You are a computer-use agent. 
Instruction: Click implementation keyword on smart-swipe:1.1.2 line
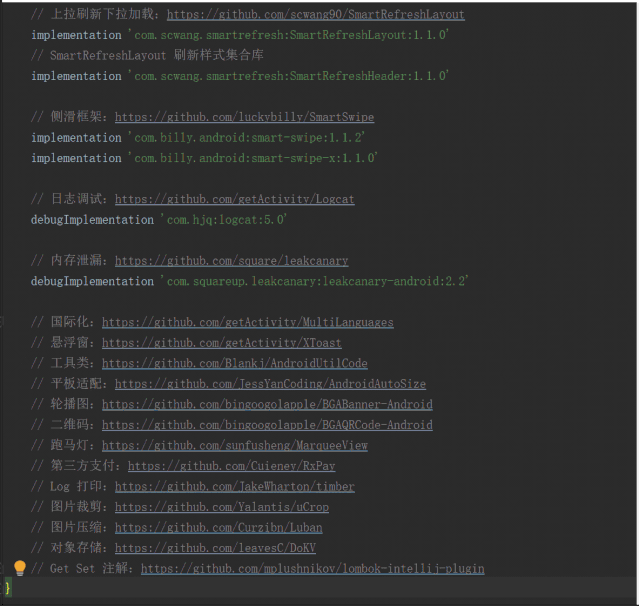coord(76,137)
